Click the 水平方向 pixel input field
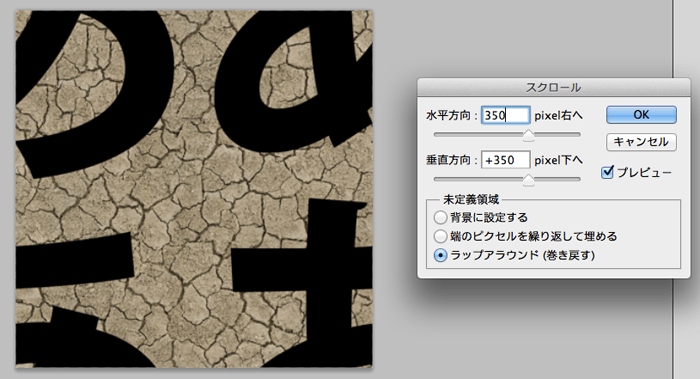Viewport: 700px width, 379px height. (506, 115)
